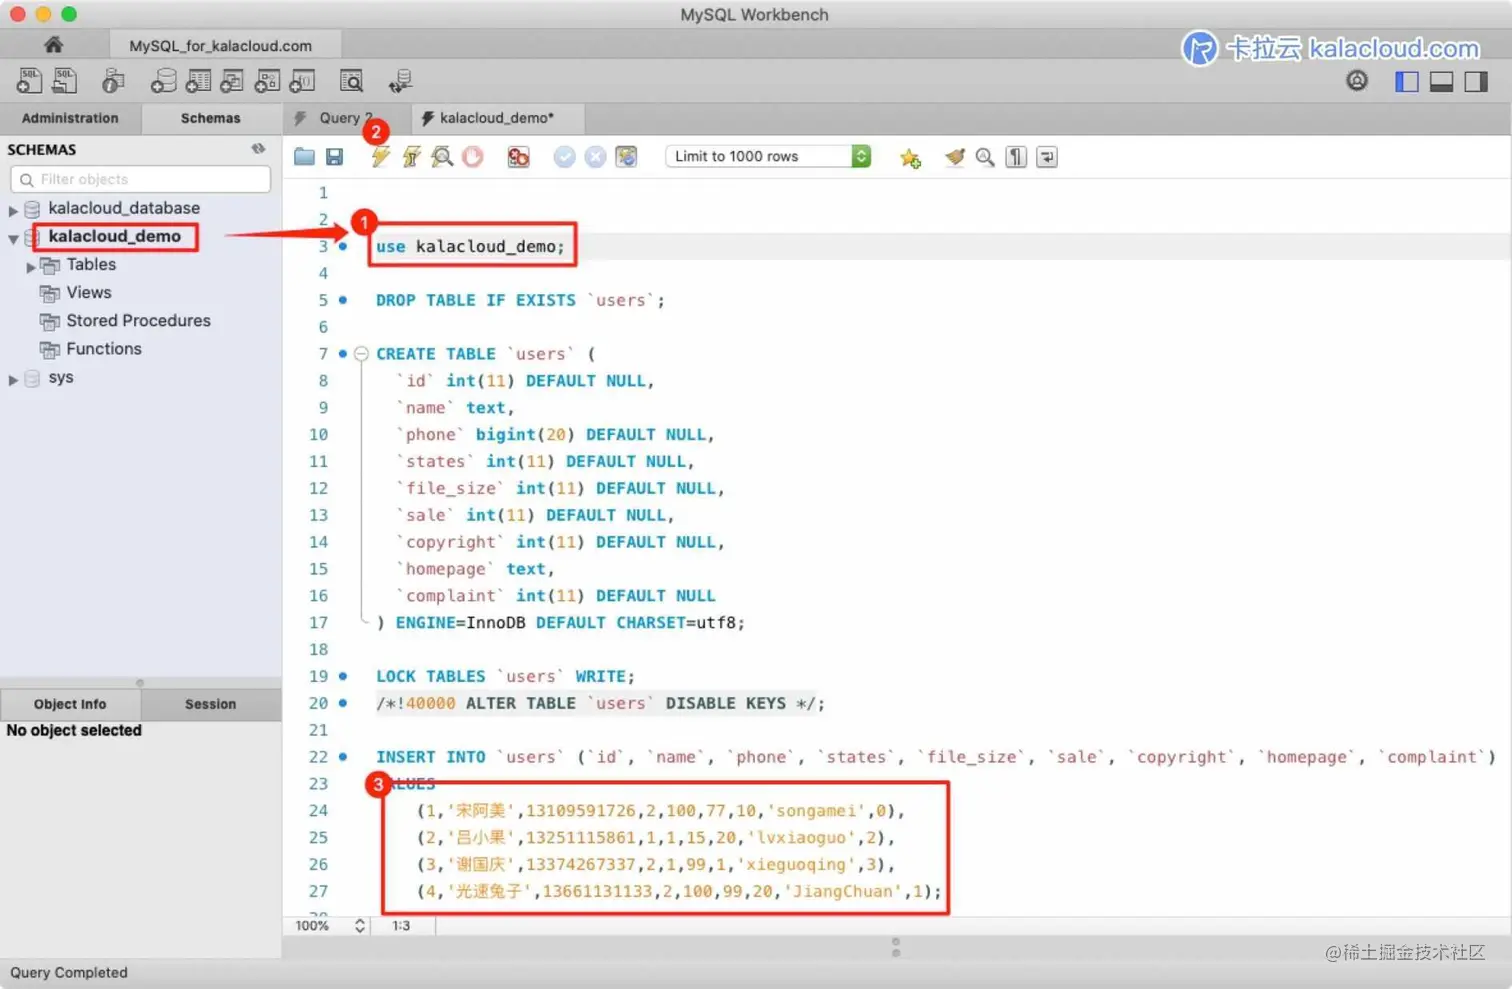Toggle the left sidebar panel
1512x989 pixels.
click(x=1407, y=82)
